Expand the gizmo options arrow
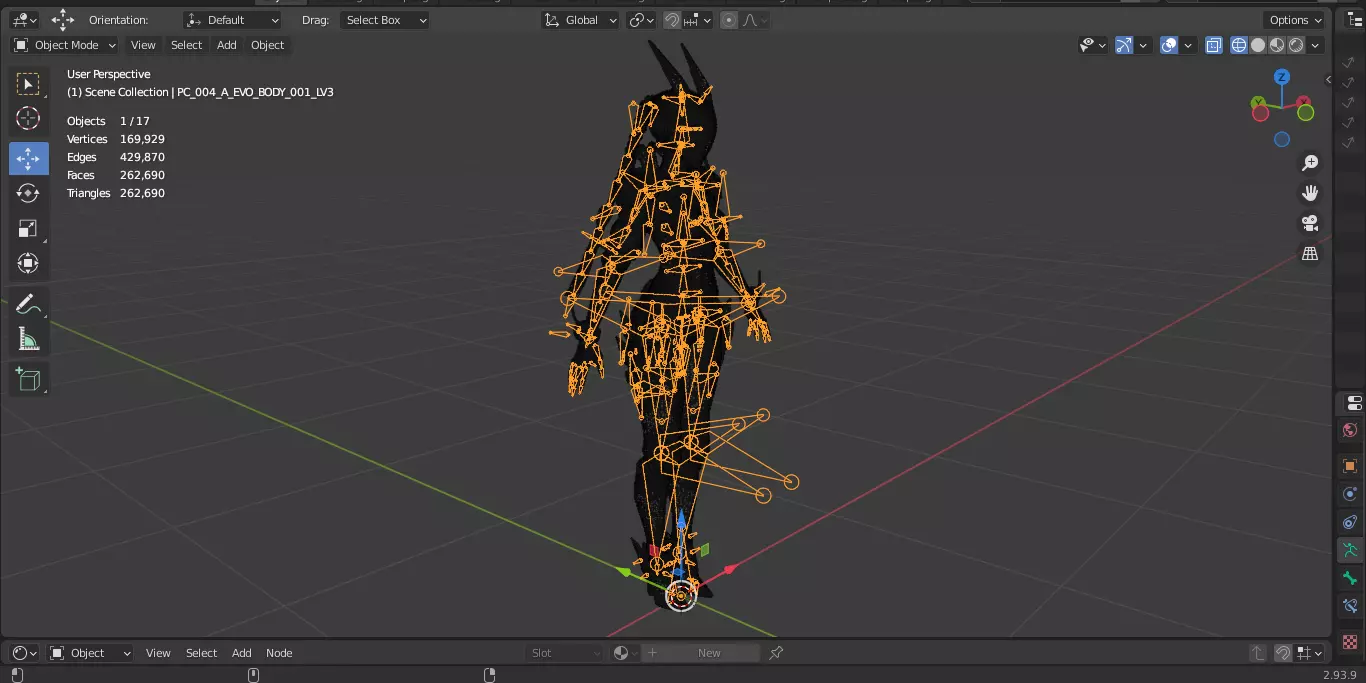Viewport: 1366px width, 683px height. pos(1143,45)
